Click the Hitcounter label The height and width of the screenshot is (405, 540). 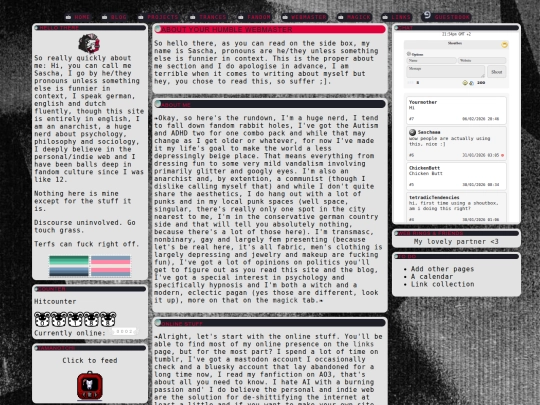tap(55, 302)
